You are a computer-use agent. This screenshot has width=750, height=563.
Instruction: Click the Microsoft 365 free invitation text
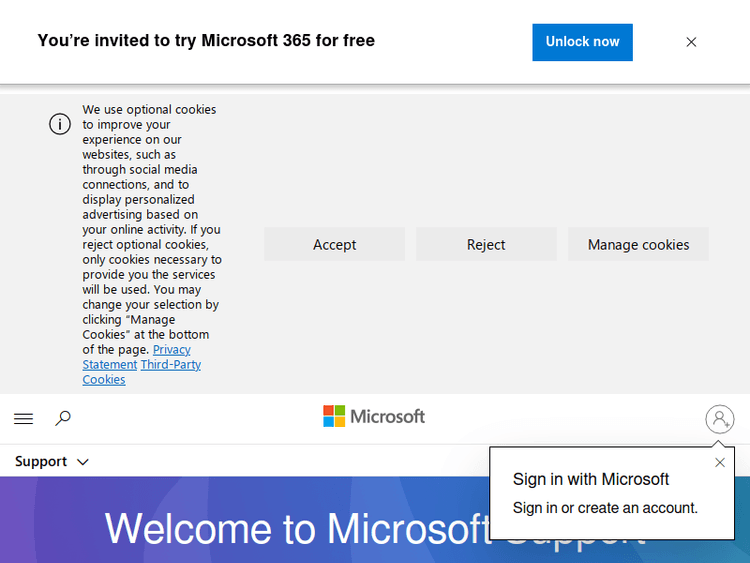[x=206, y=41]
